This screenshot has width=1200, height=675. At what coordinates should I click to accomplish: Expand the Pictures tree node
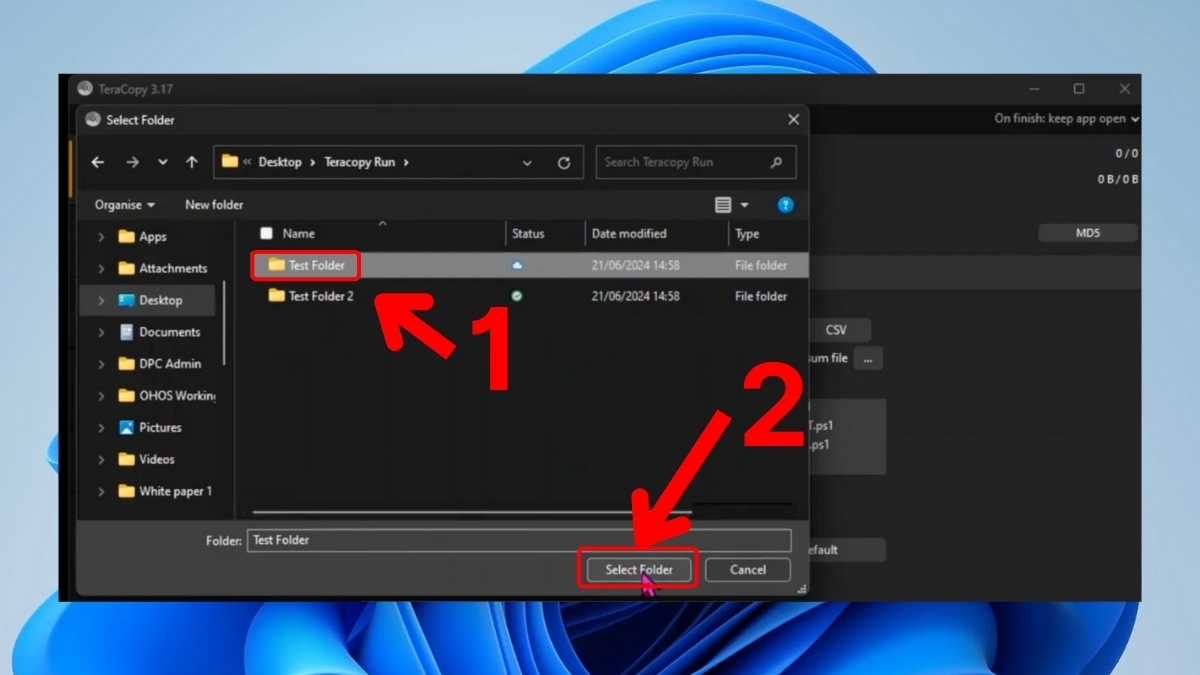click(x=101, y=428)
